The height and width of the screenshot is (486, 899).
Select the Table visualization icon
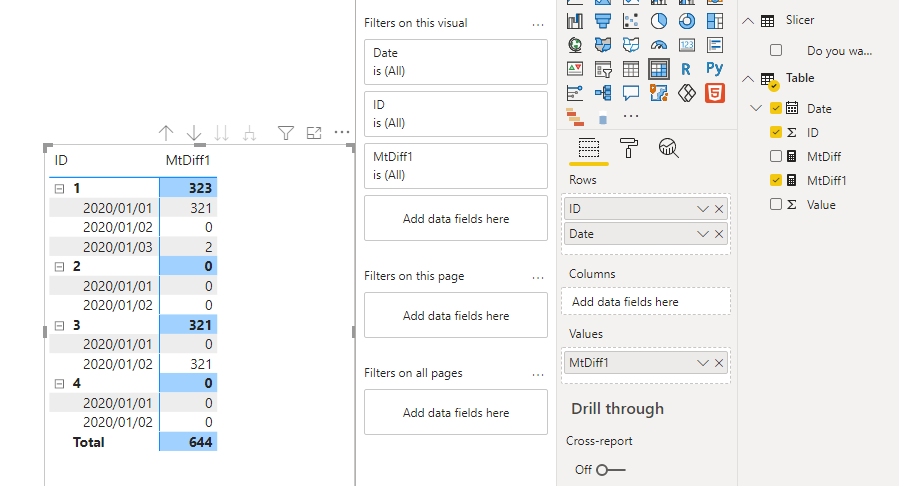[x=631, y=69]
